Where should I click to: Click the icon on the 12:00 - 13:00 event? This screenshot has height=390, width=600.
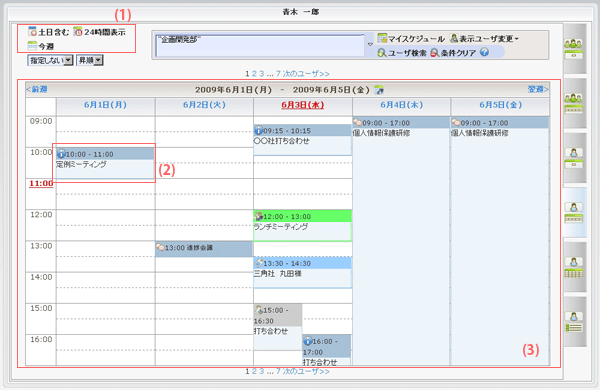pyautogui.click(x=259, y=216)
